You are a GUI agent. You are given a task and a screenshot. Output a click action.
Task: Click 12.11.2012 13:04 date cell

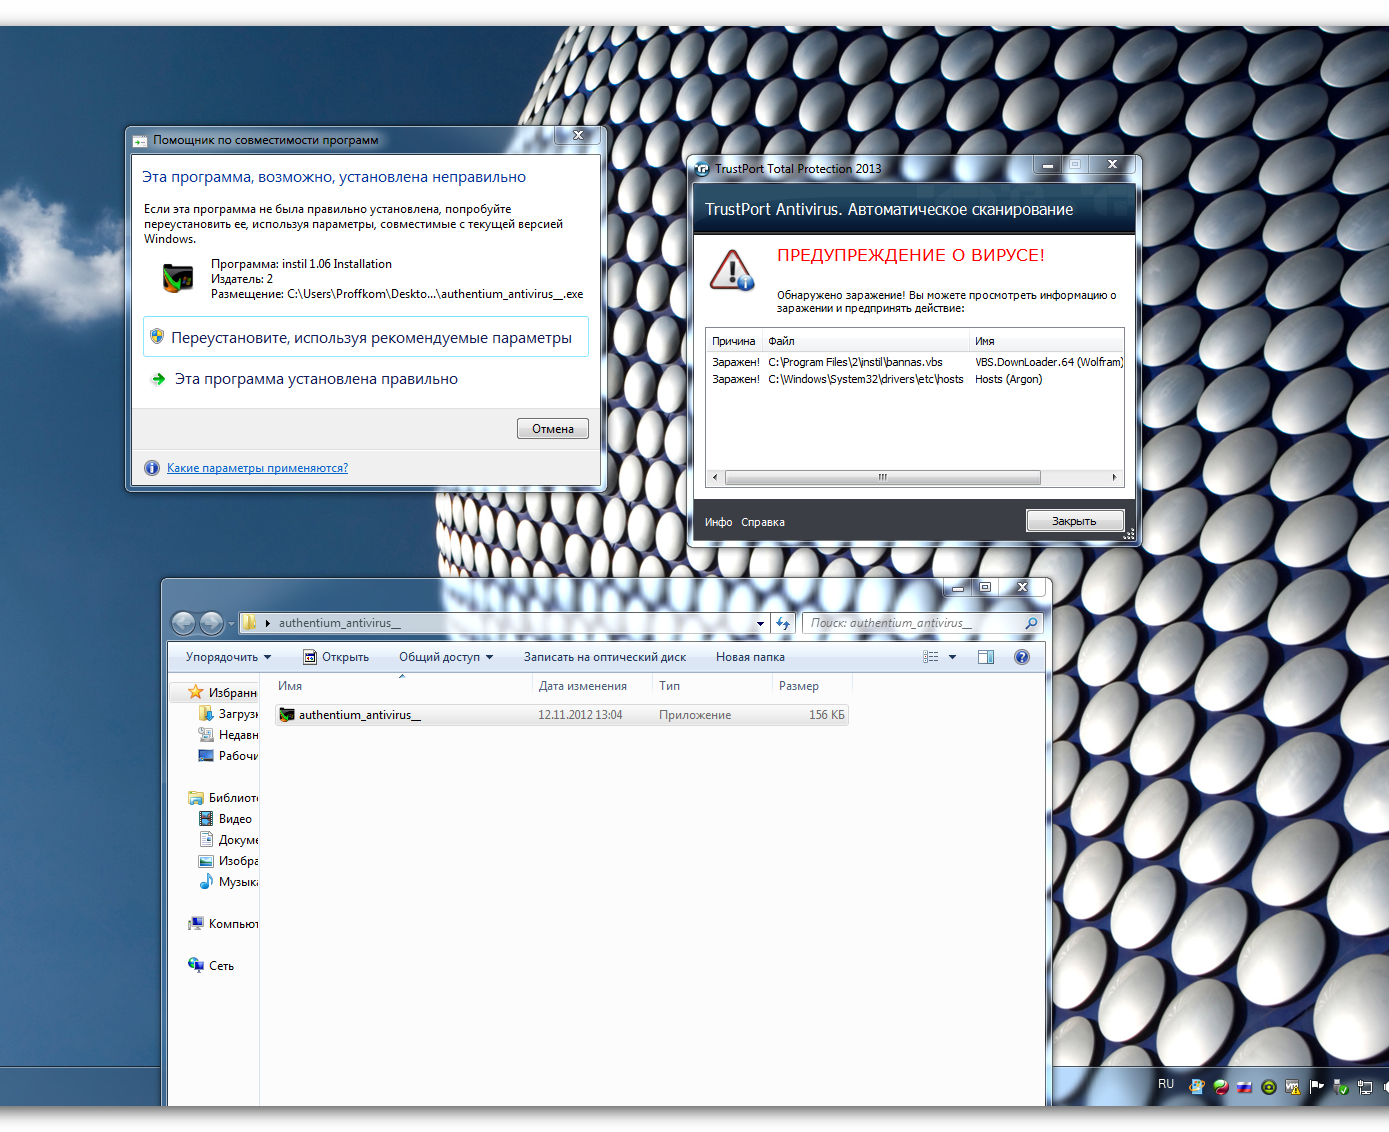(x=580, y=715)
